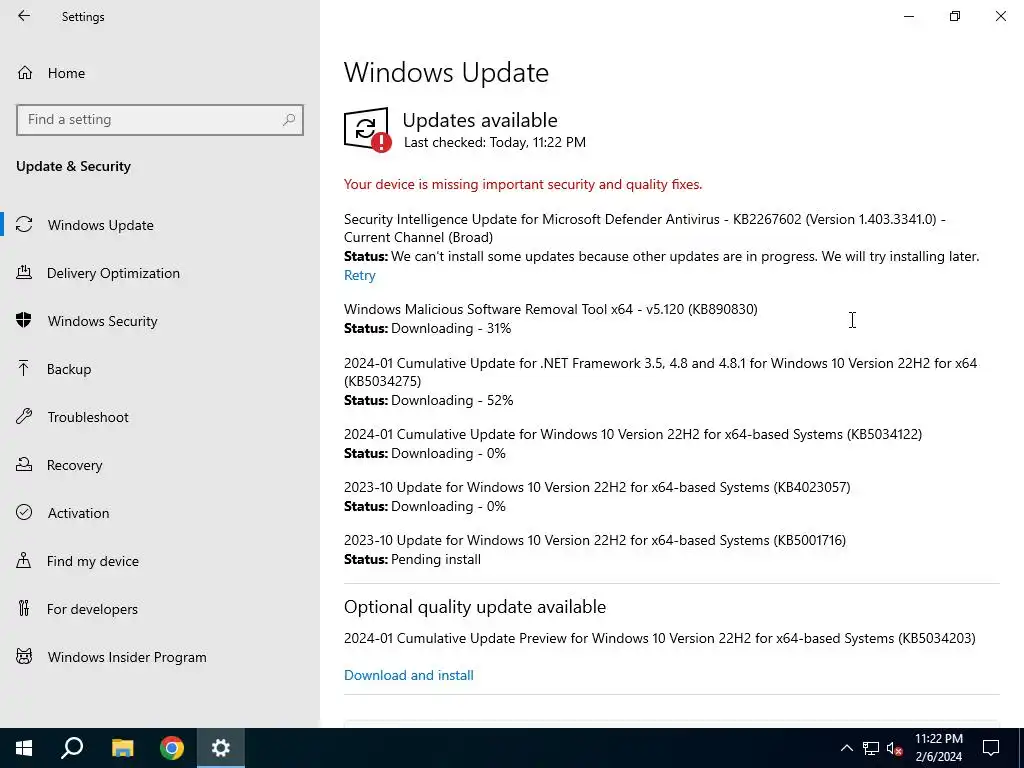Click the Troubleshoot wrench icon
This screenshot has width=1024, height=768.
24,416
